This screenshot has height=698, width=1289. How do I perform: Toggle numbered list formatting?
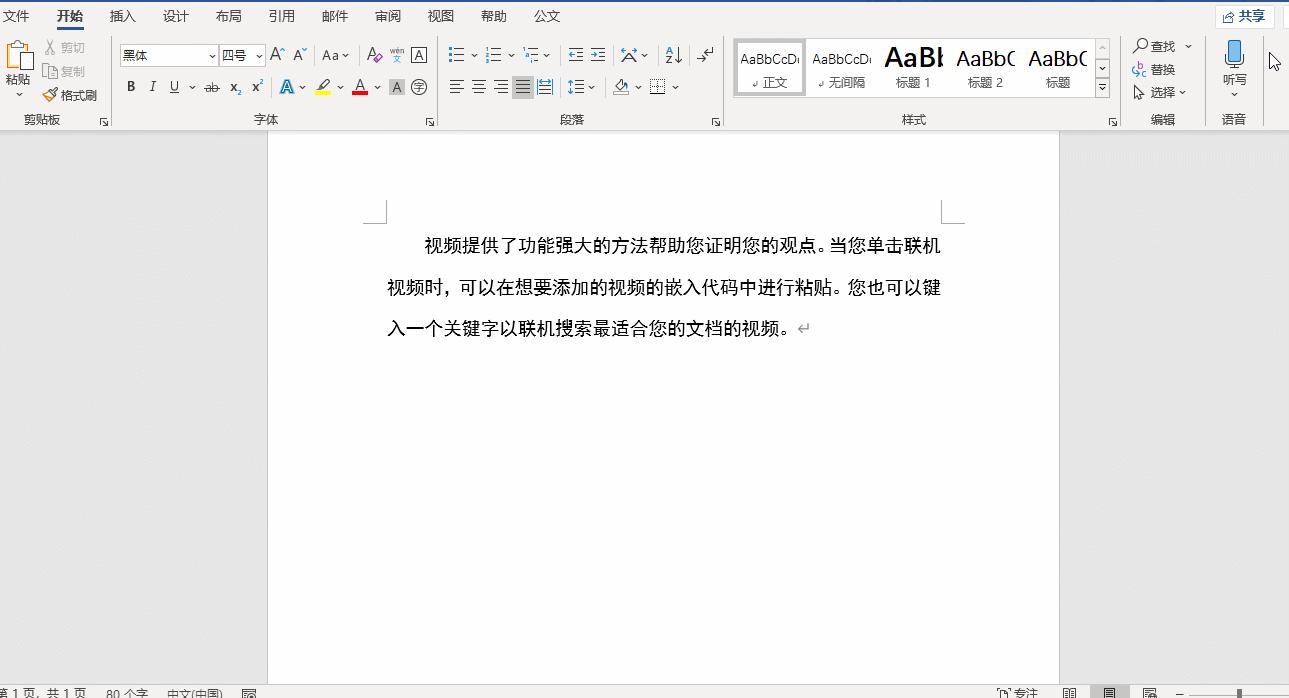[495, 55]
